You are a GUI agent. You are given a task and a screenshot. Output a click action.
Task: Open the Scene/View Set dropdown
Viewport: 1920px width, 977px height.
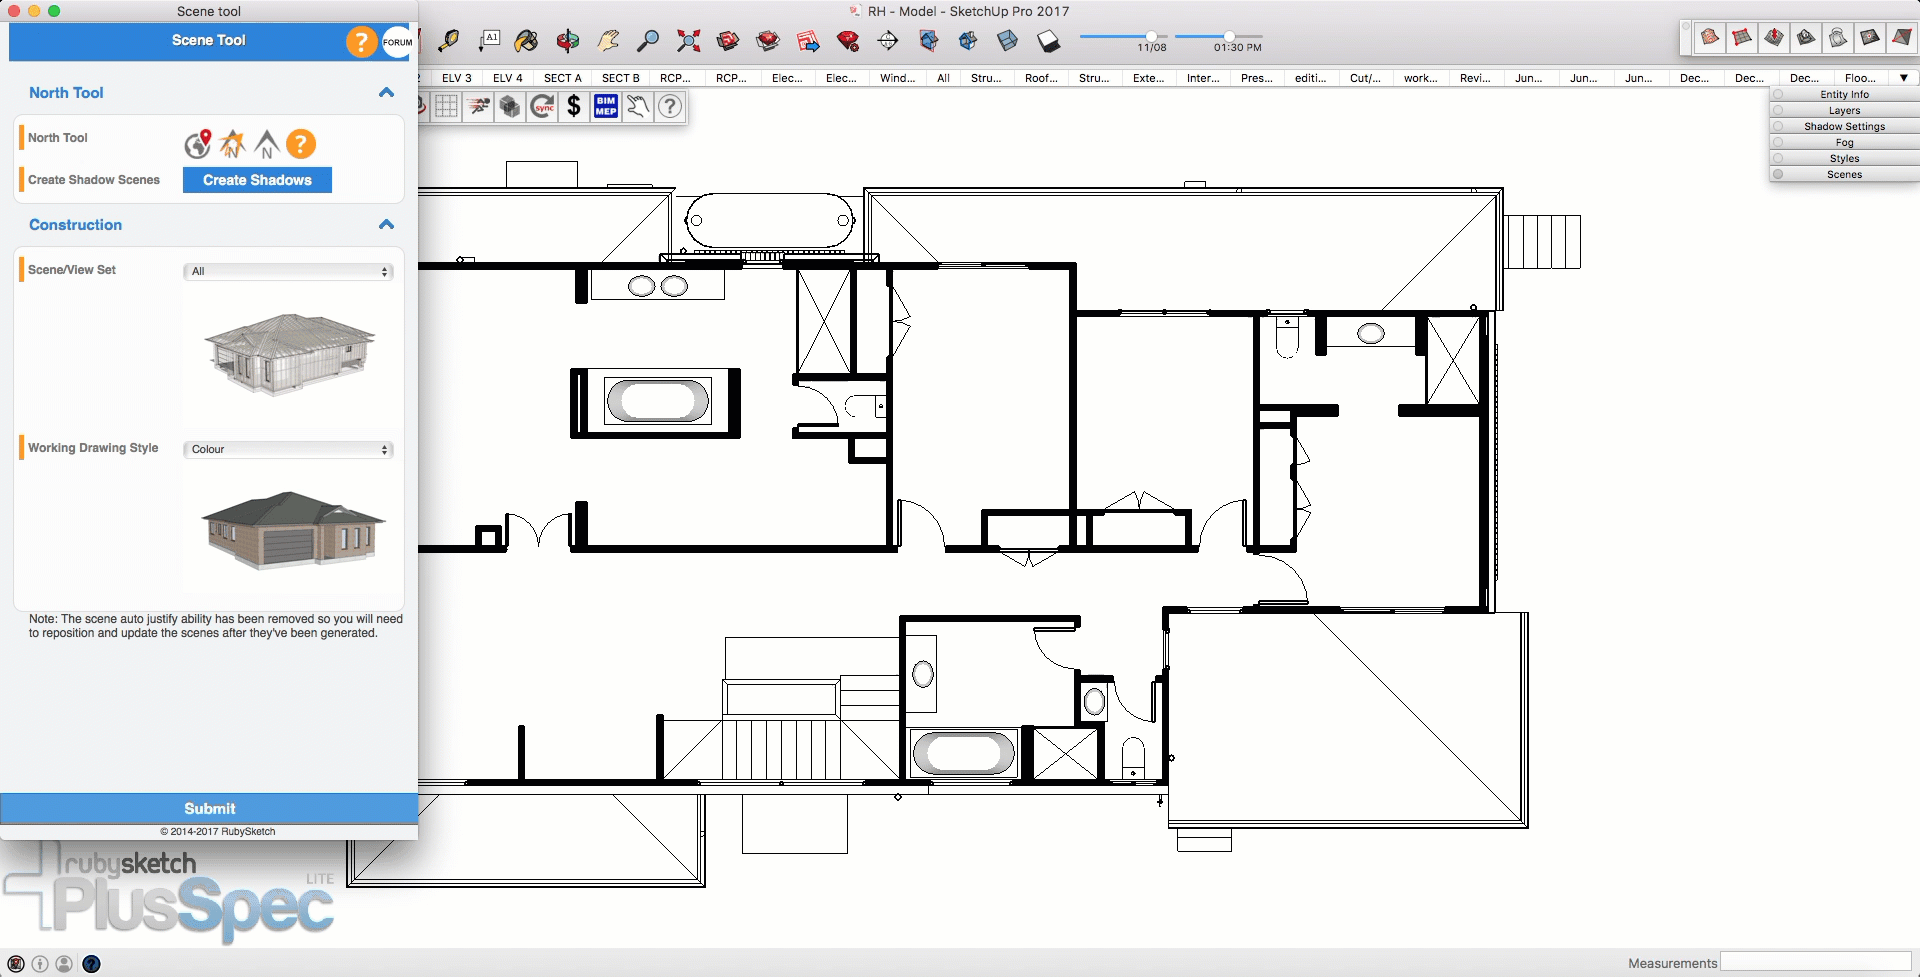[288, 272]
